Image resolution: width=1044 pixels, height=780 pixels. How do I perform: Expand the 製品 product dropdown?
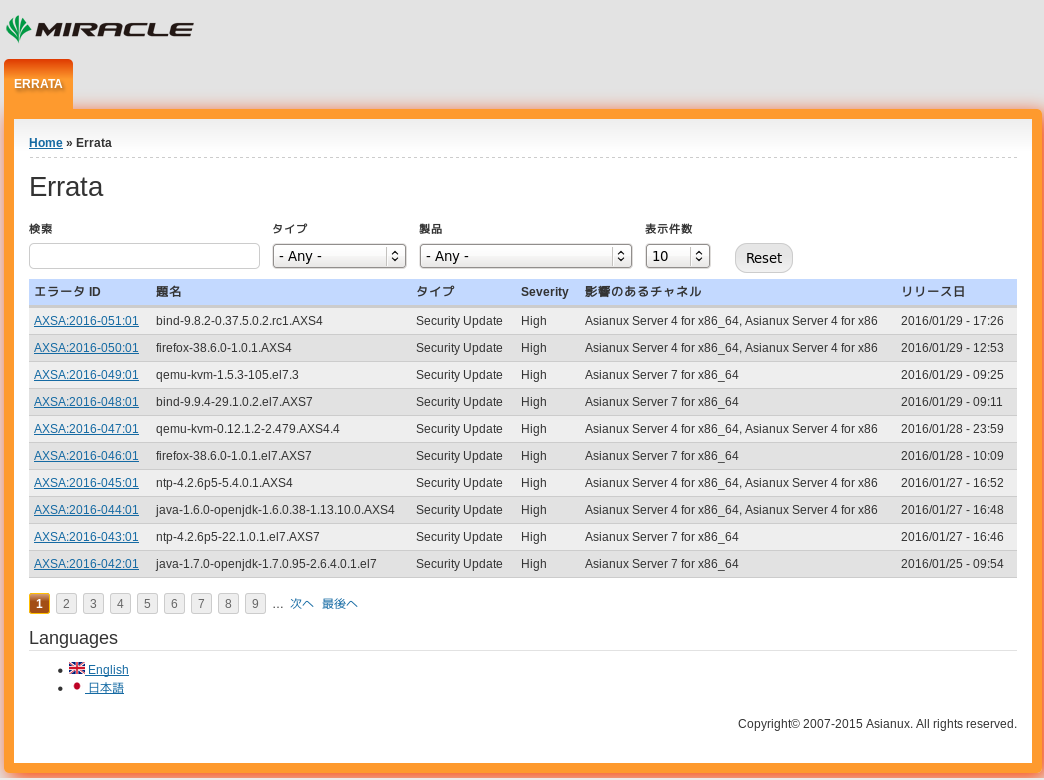tap(525, 256)
